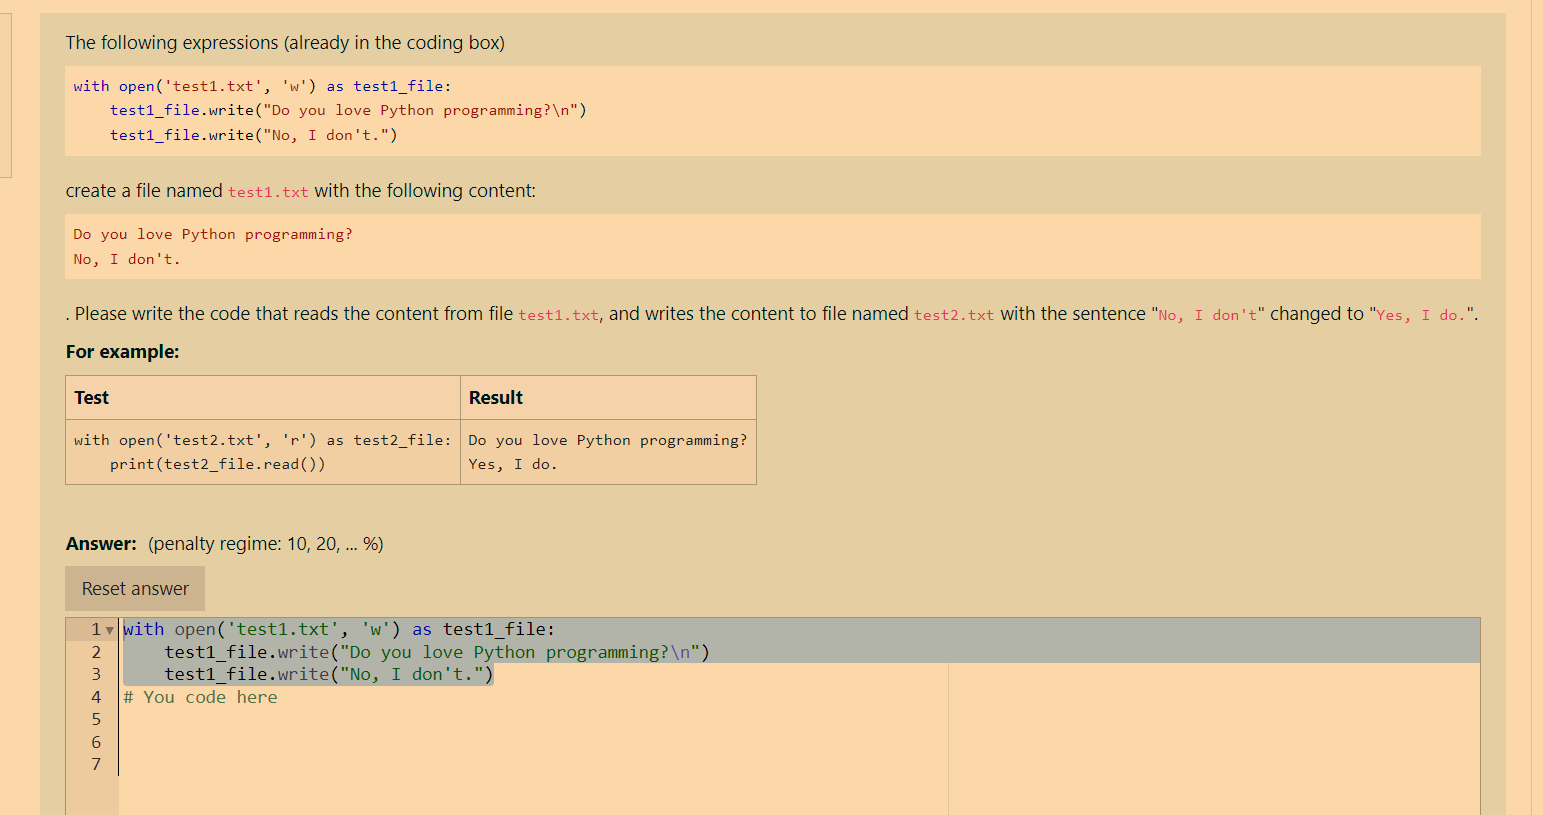Click line number 7 in the editor gutter
Screen dimensions: 1543x815
pyautogui.click(x=96, y=764)
